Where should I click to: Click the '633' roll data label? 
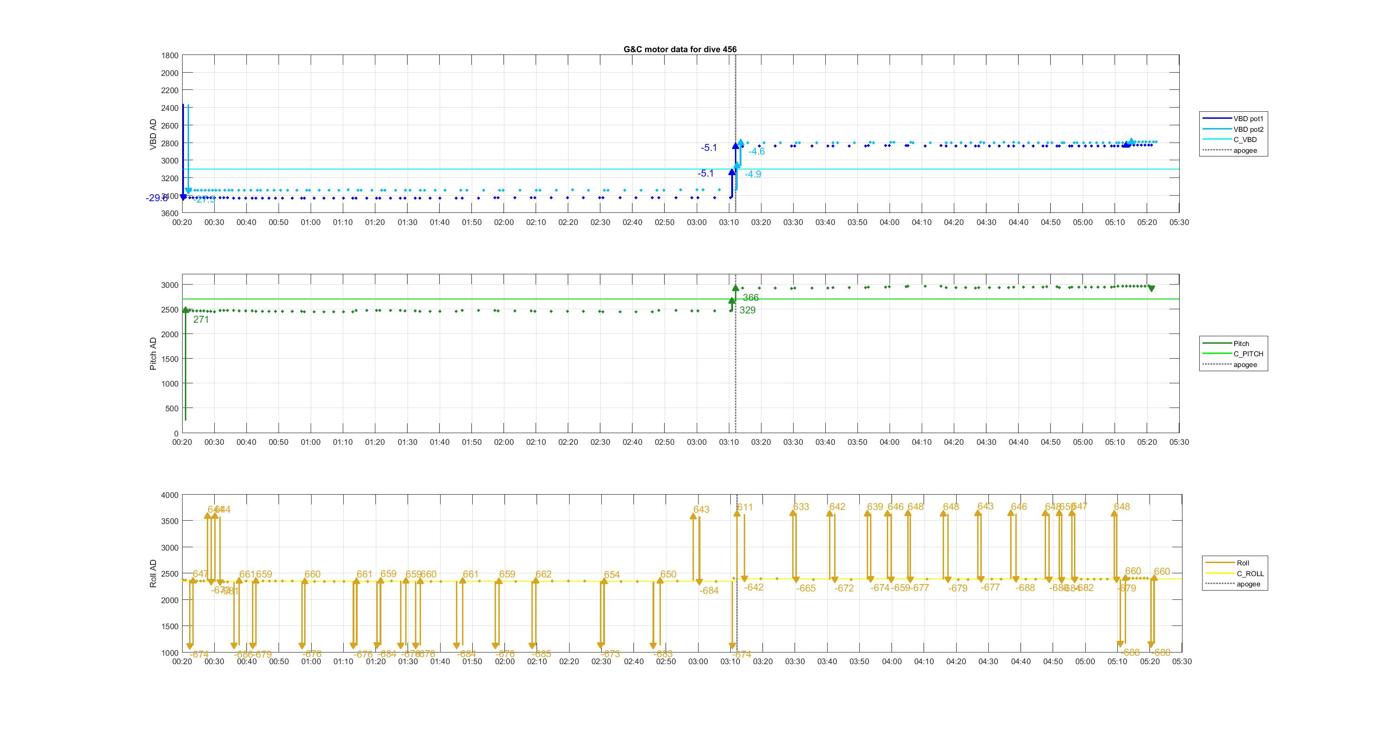tap(801, 508)
